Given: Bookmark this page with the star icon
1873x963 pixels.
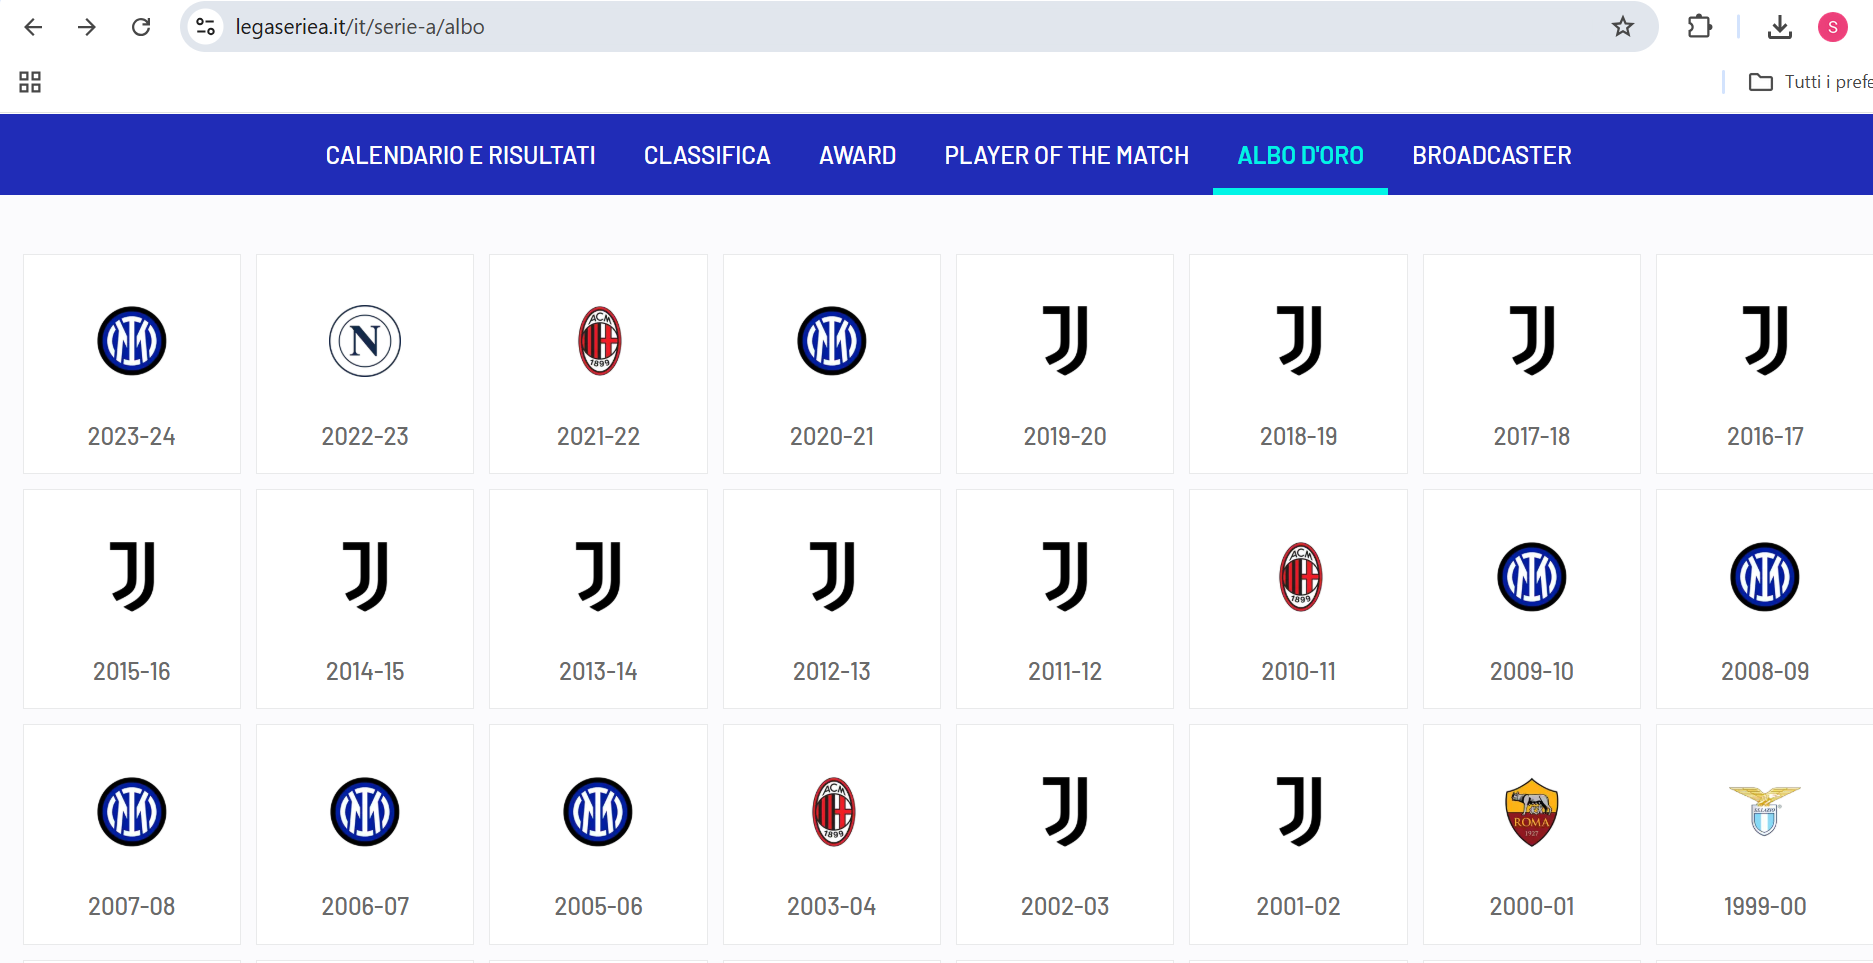Looking at the screenshot, I should 1623,27.
